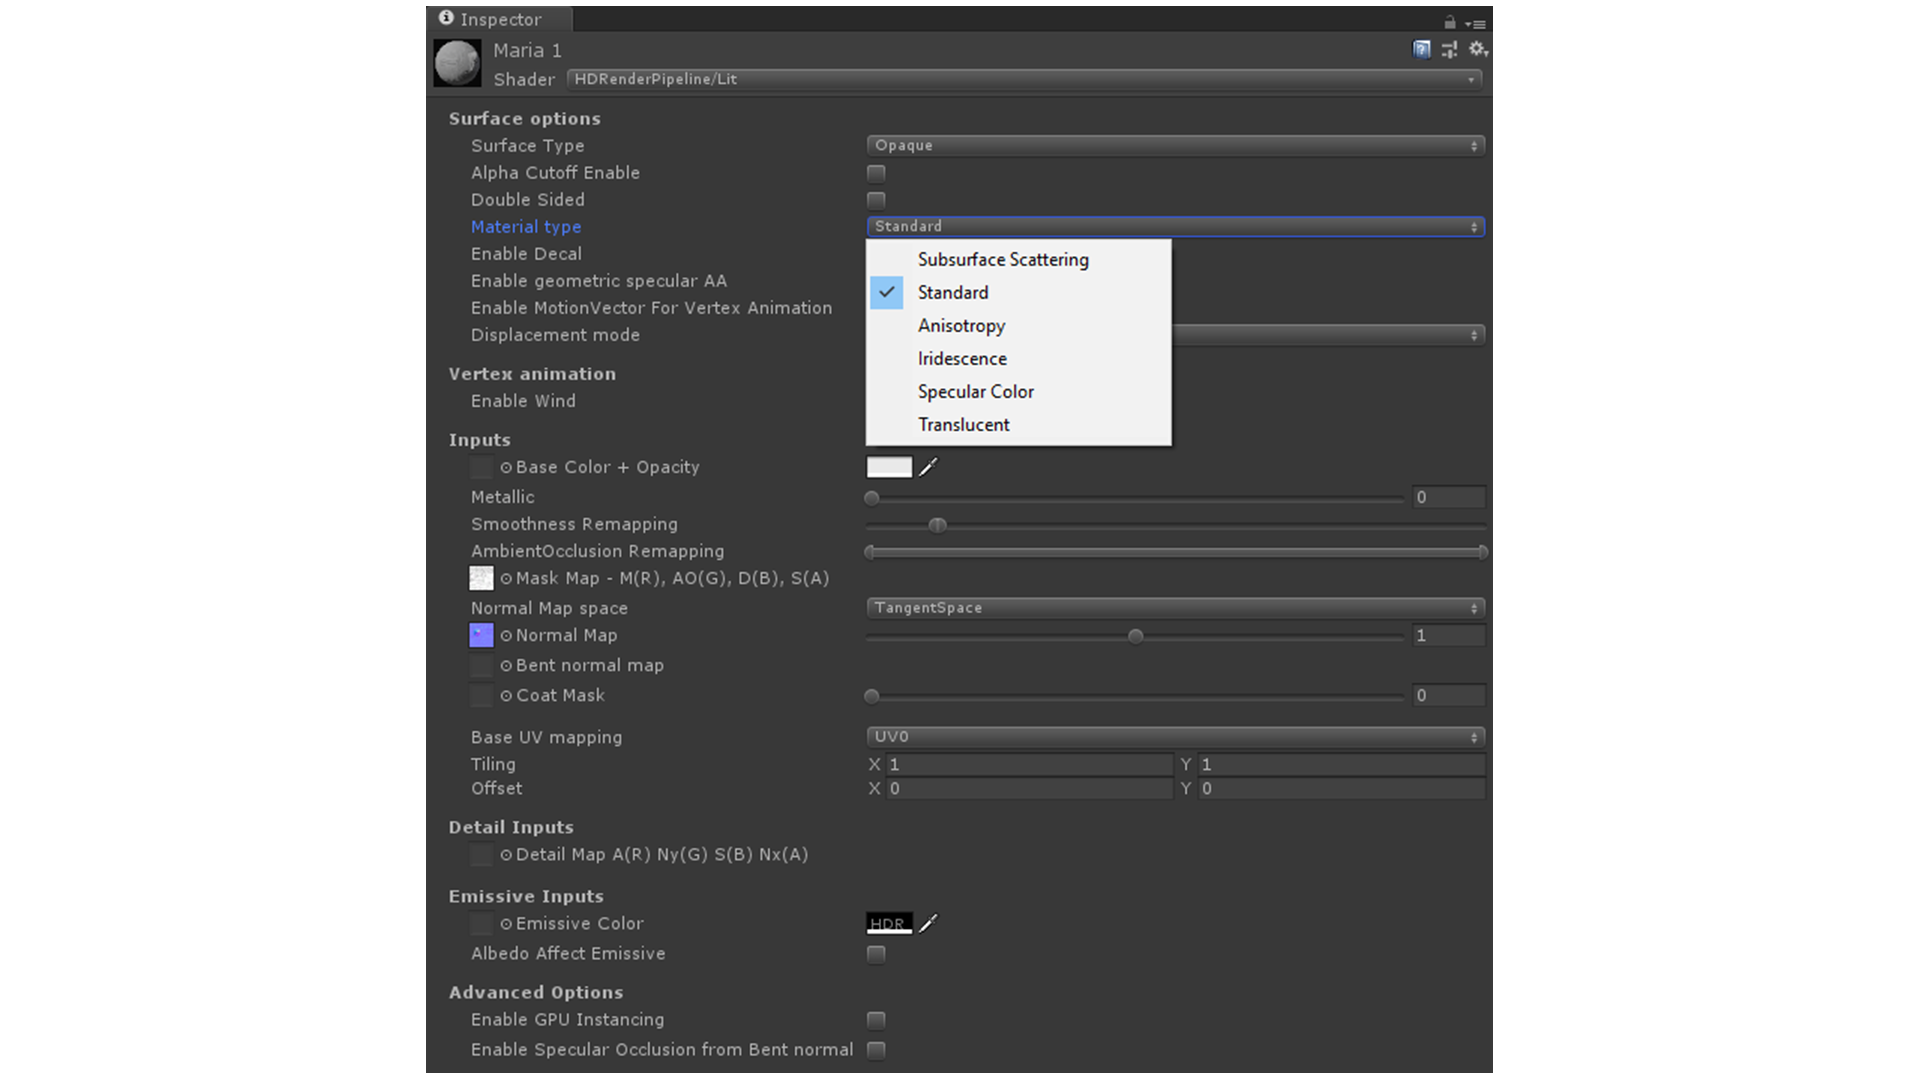This screenshot has width=1920, height=1080.
Task: Enable Specular Occlusion from Bent normal checkbox
Action: [x=876, y=1050]
